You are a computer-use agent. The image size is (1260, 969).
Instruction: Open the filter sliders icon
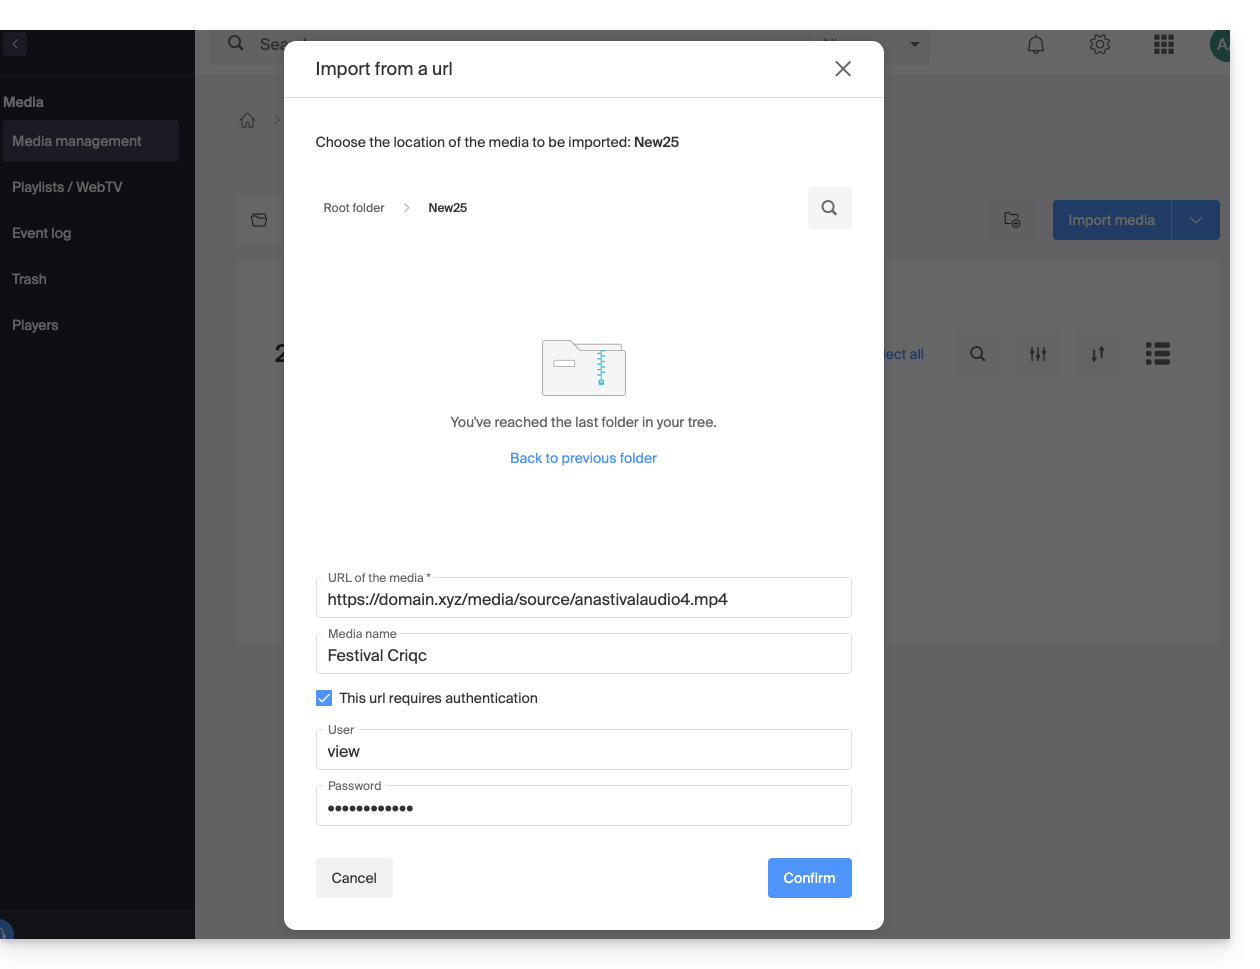coord(1038,354)
